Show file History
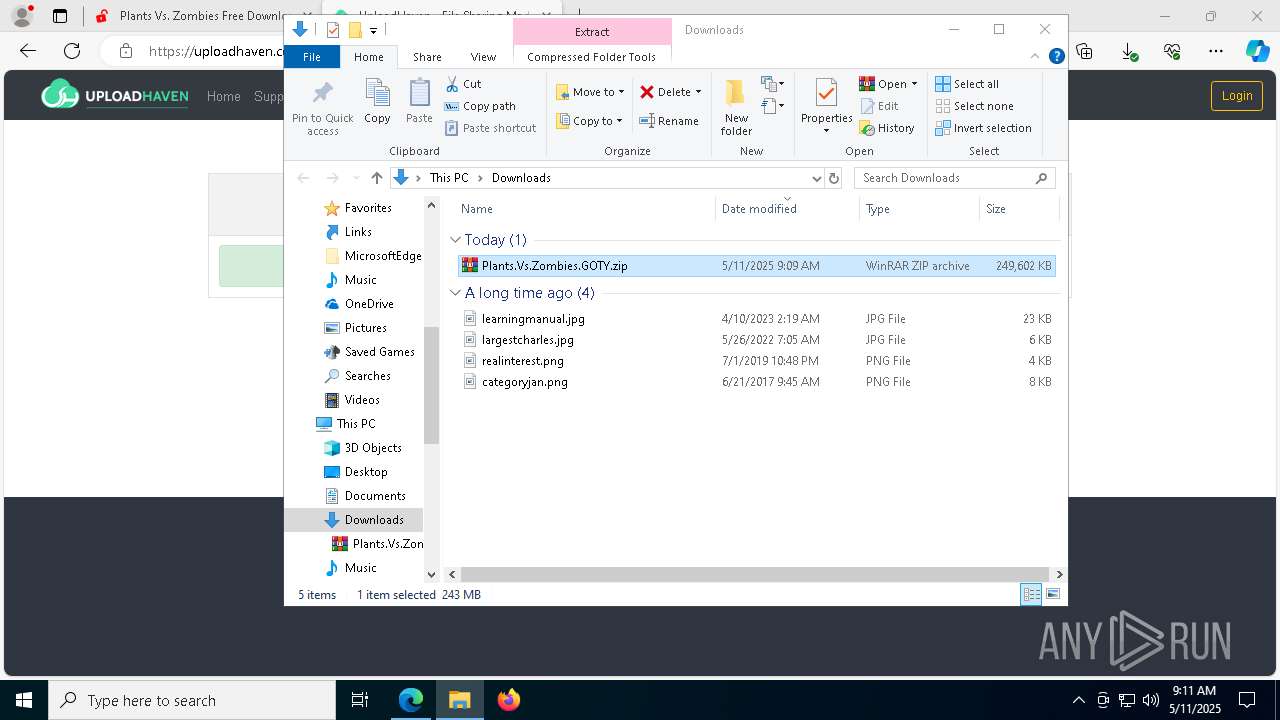The width and height of the screenshot is (1280, 720). pos(887,128)
